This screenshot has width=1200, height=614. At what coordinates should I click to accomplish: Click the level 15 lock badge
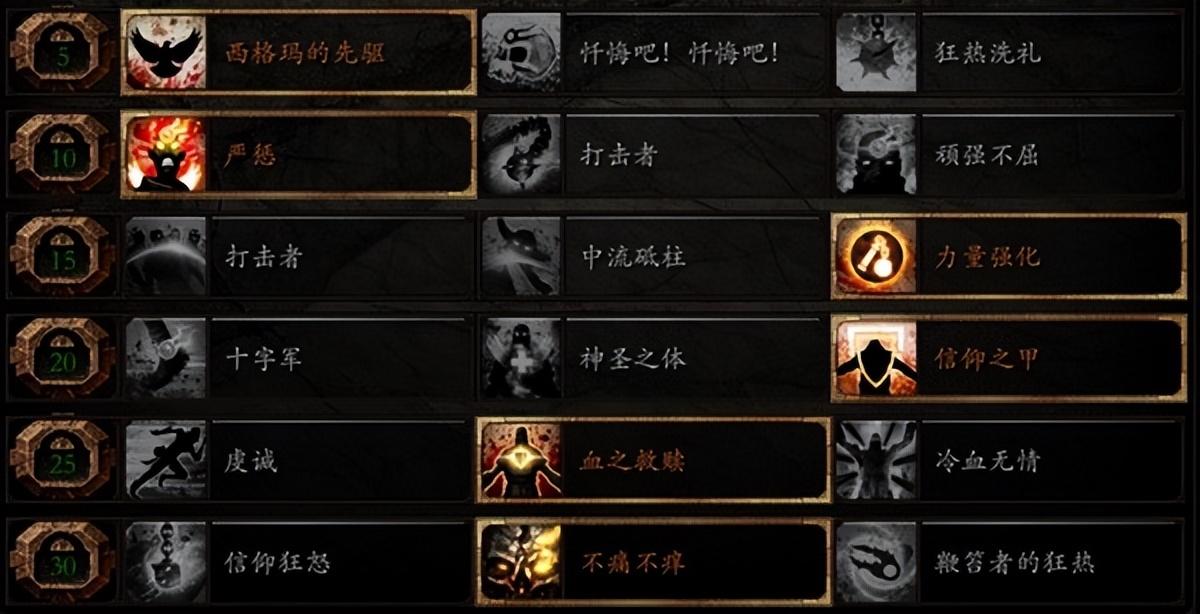pyautogui.click(x=62, y=256)
